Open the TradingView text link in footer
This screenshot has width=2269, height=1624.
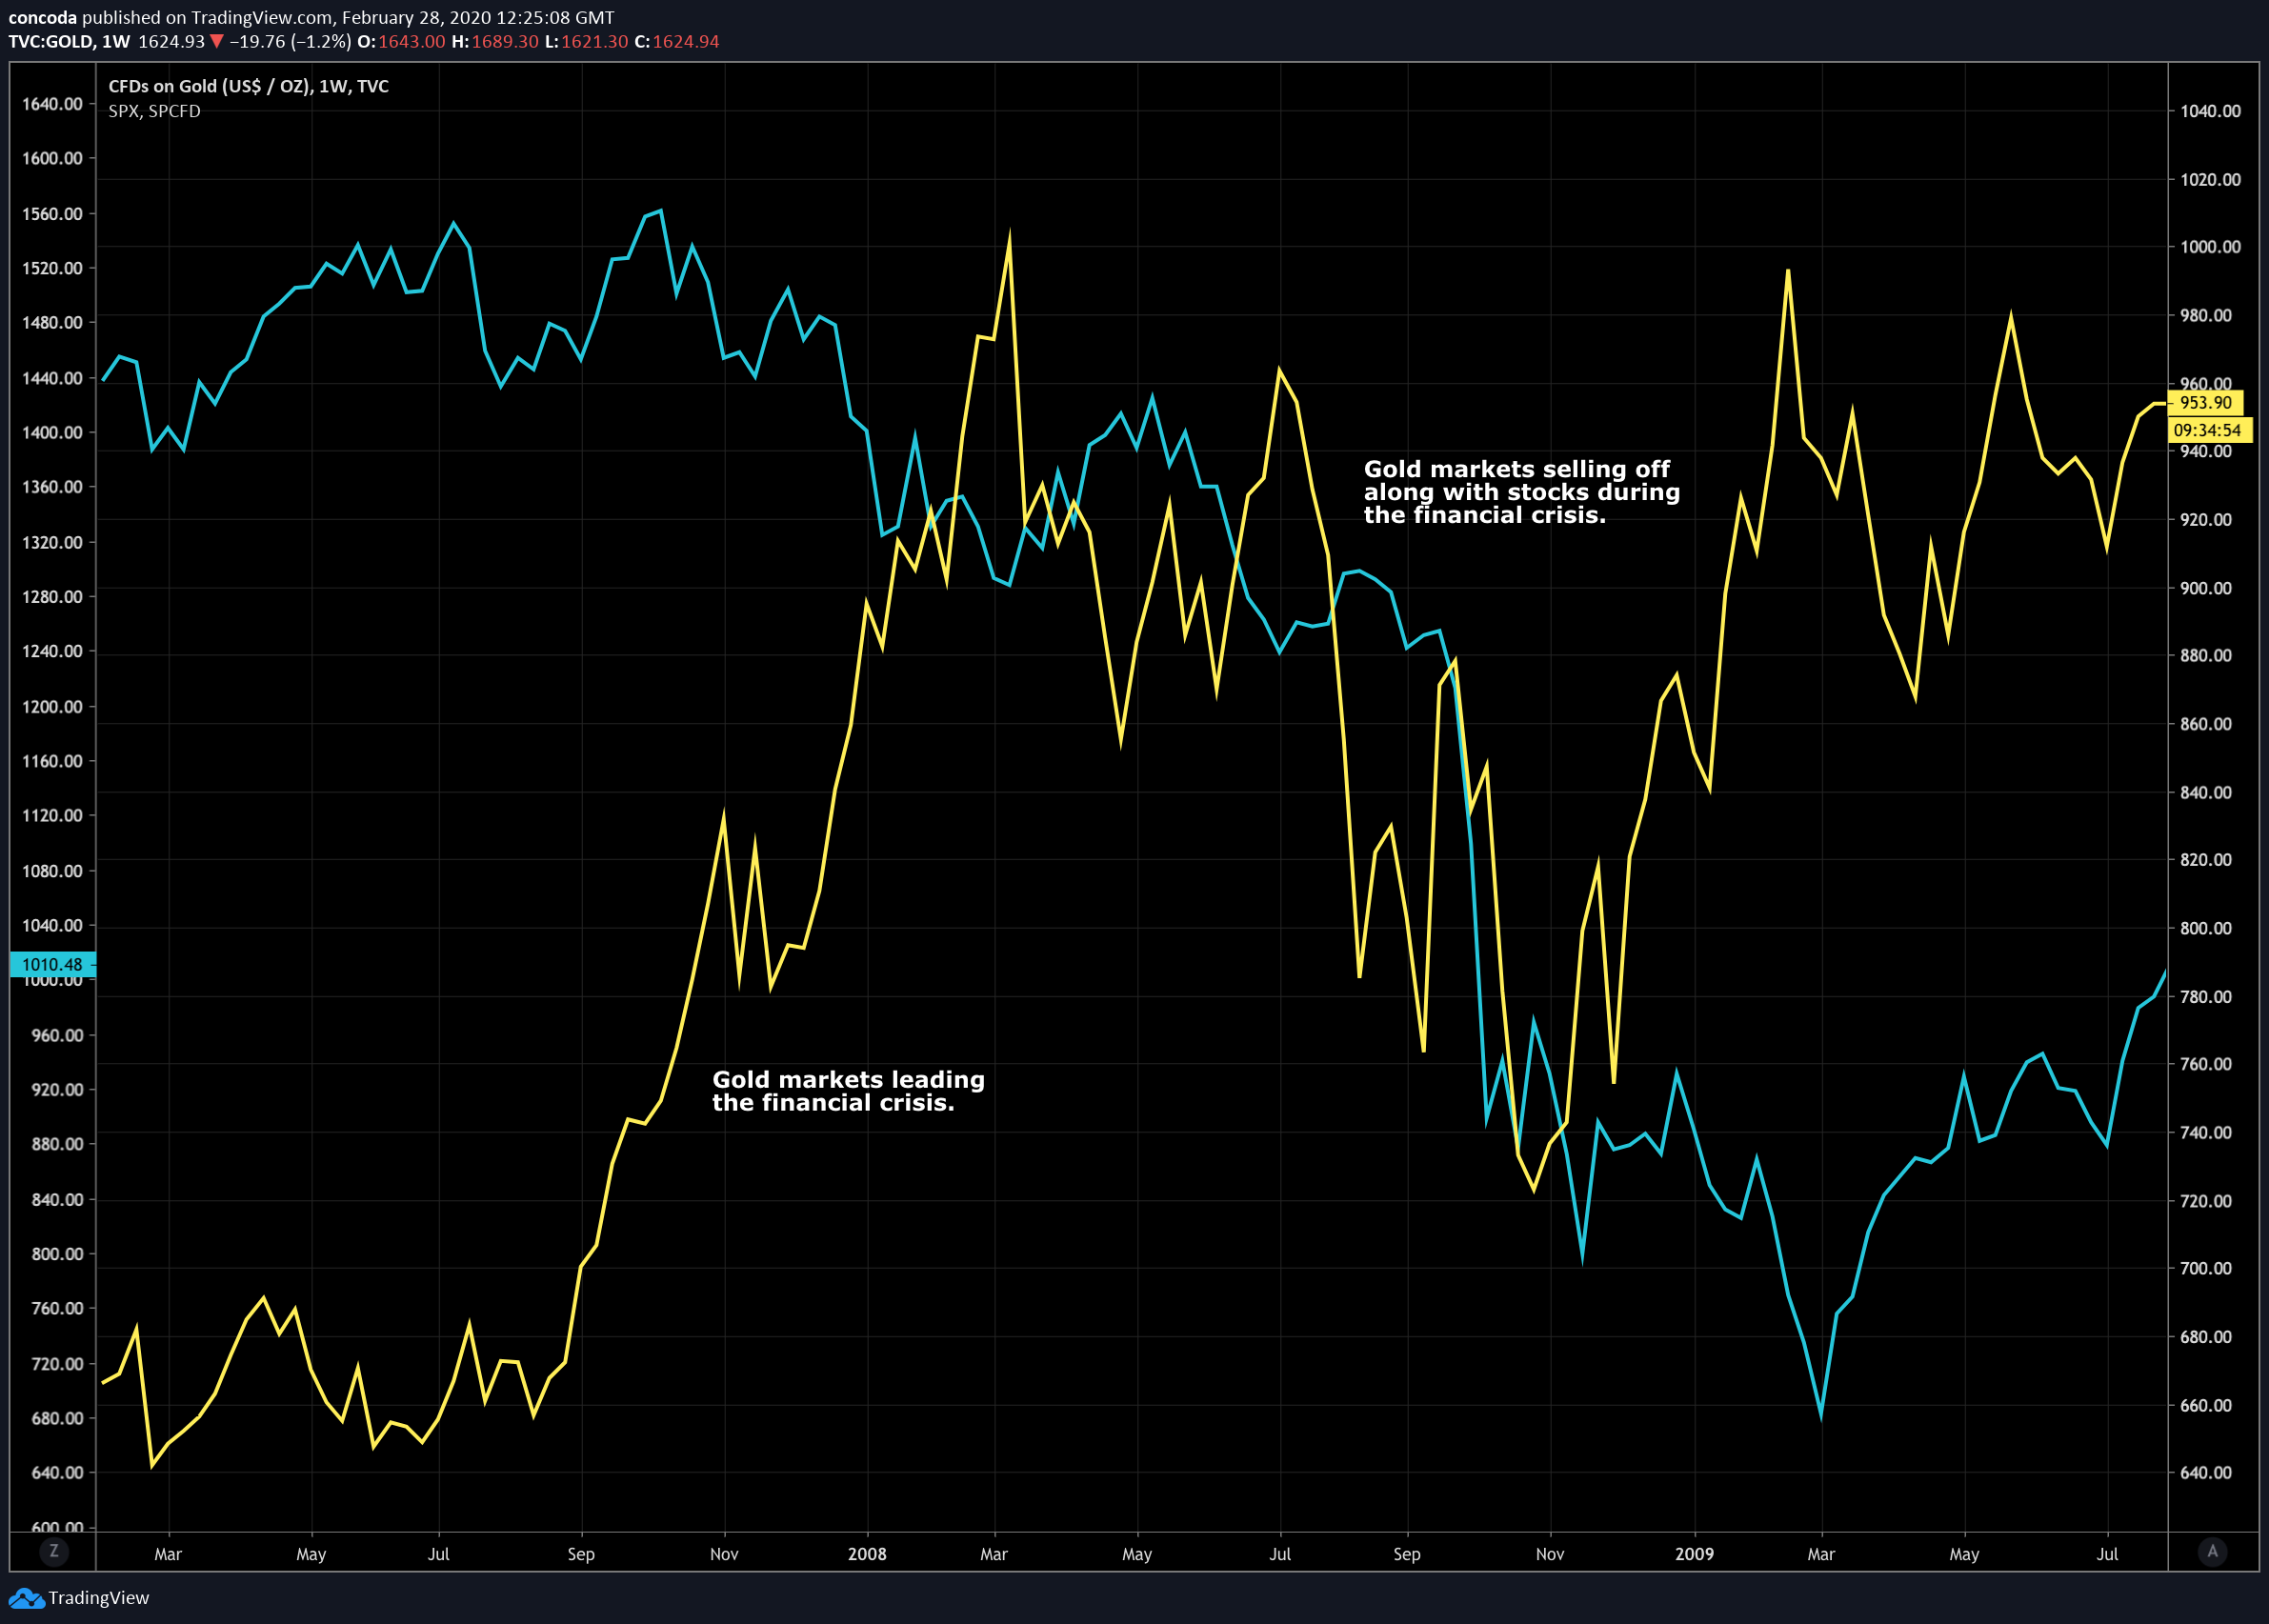[98, 1598]
